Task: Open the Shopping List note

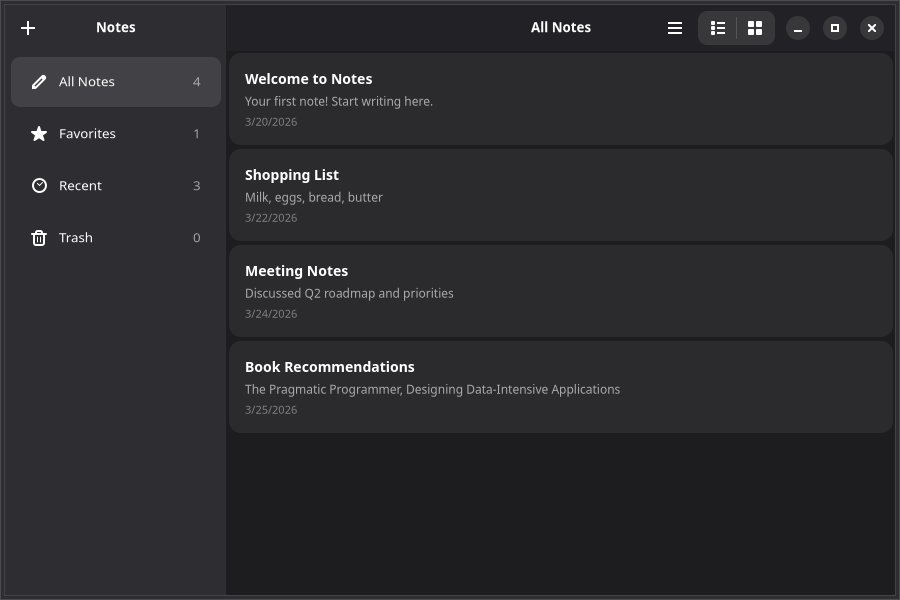Action: 560,194
